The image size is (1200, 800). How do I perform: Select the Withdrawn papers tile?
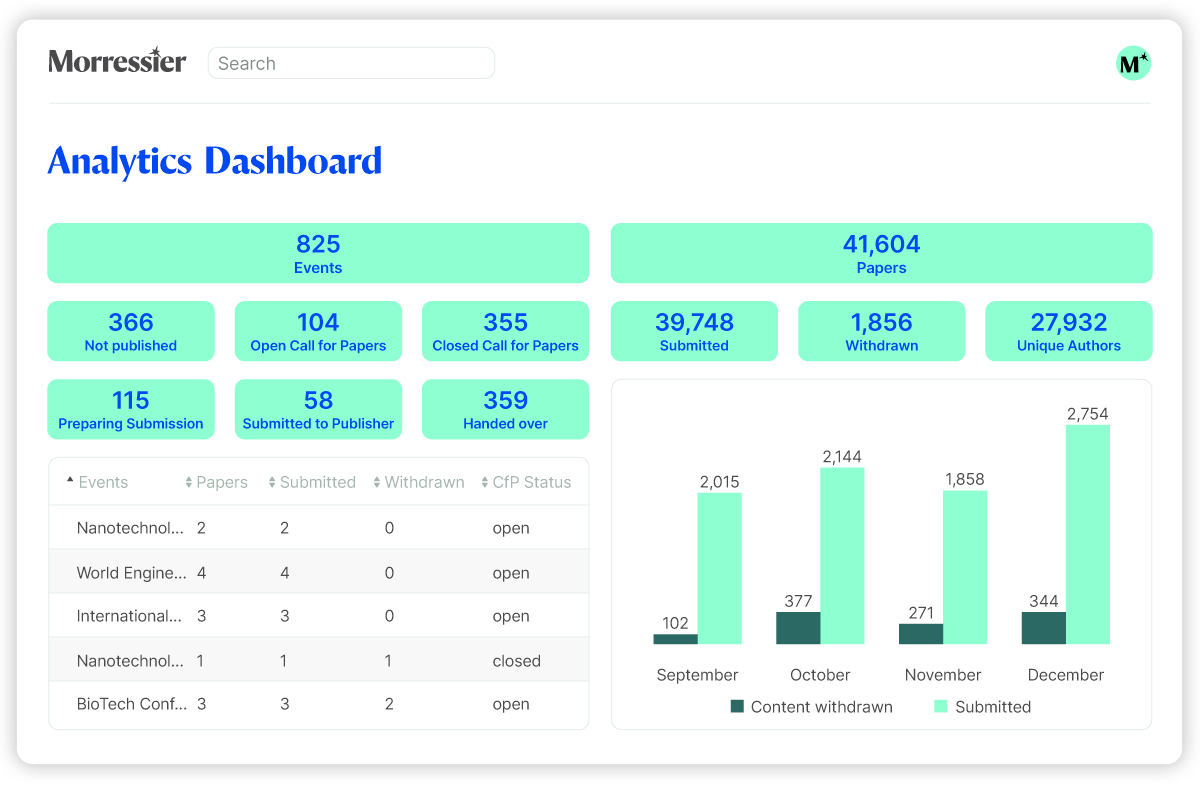pyautogui.click(x=881, y=331)
